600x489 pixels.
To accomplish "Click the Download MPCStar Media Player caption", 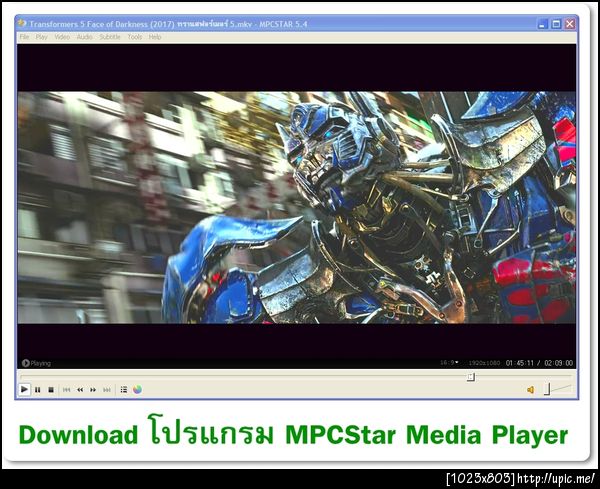I will tap(293, 430).
